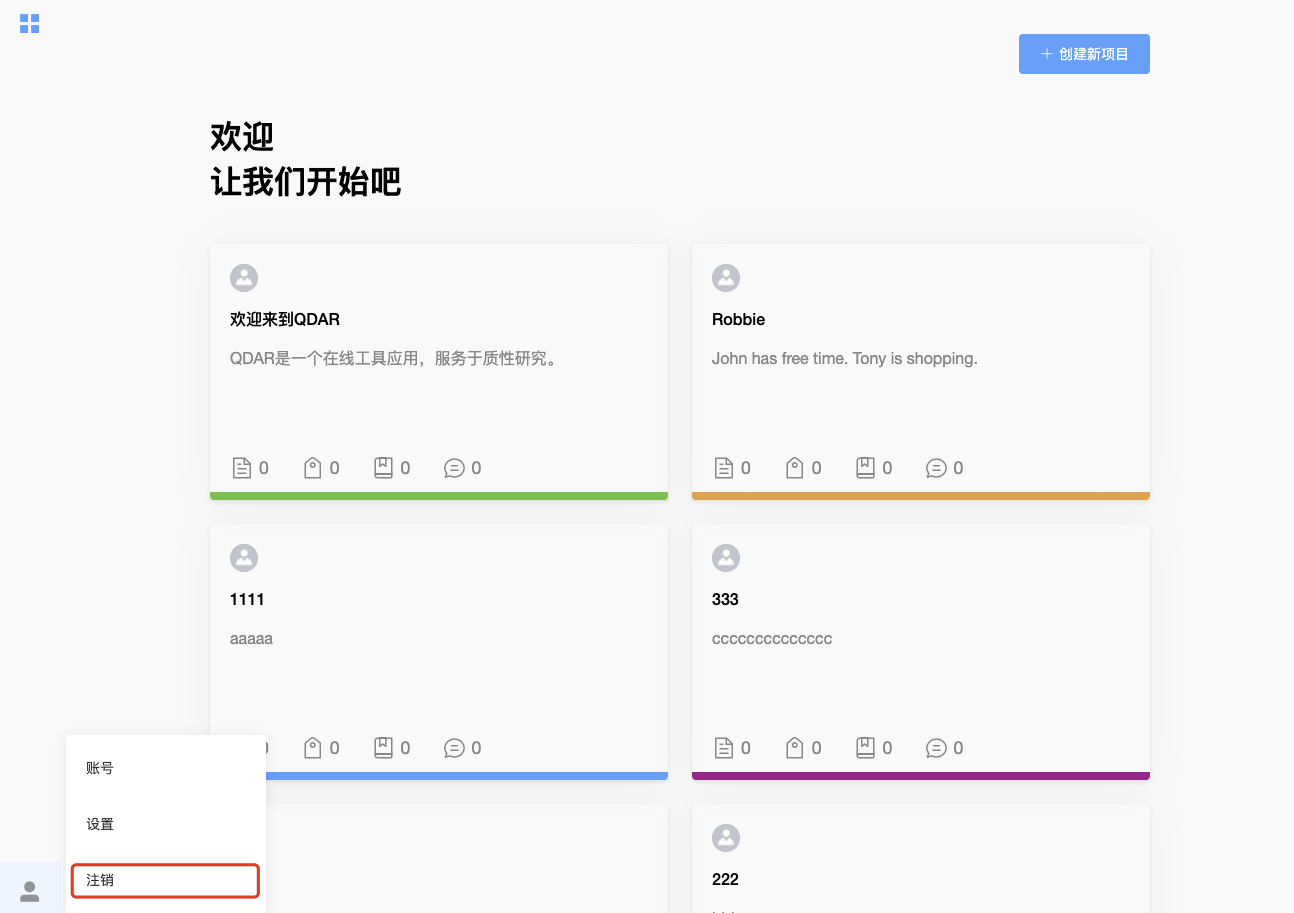The image size is (1294, 913).
Task: Click the document icon on Robbie card
Action: (x=723, y=468)
